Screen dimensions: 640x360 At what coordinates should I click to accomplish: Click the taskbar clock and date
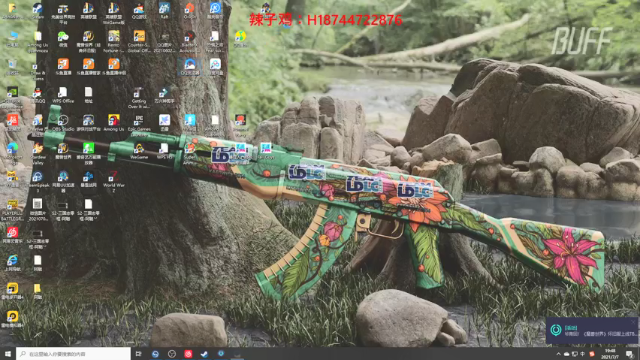(611, 354)
